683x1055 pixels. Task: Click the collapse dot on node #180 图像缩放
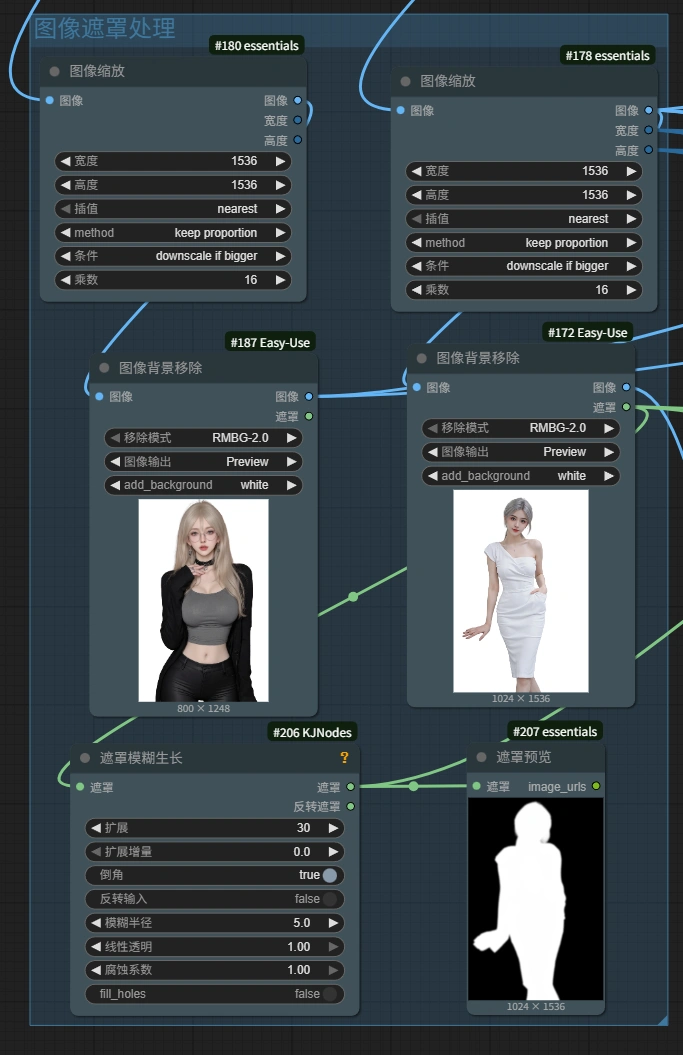55,72
